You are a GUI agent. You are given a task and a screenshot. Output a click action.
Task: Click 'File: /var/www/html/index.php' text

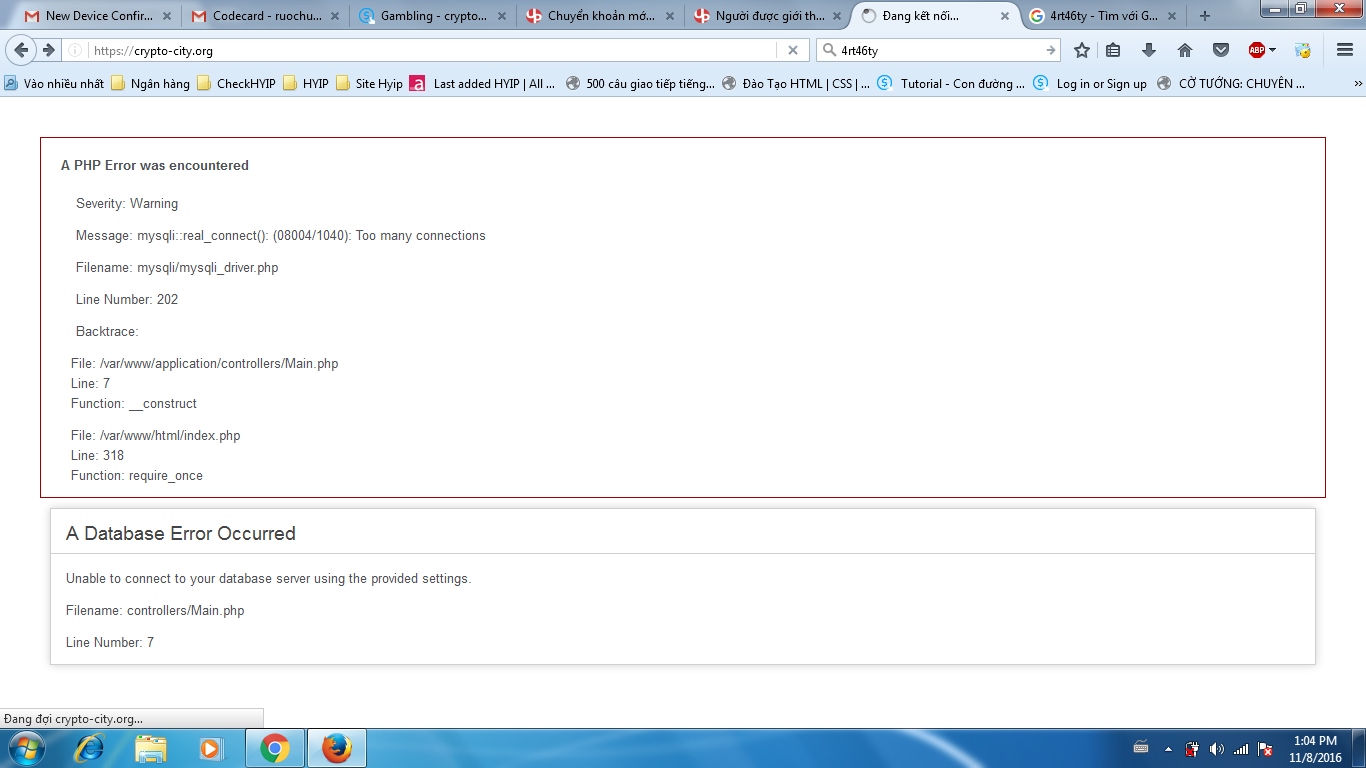156,435
